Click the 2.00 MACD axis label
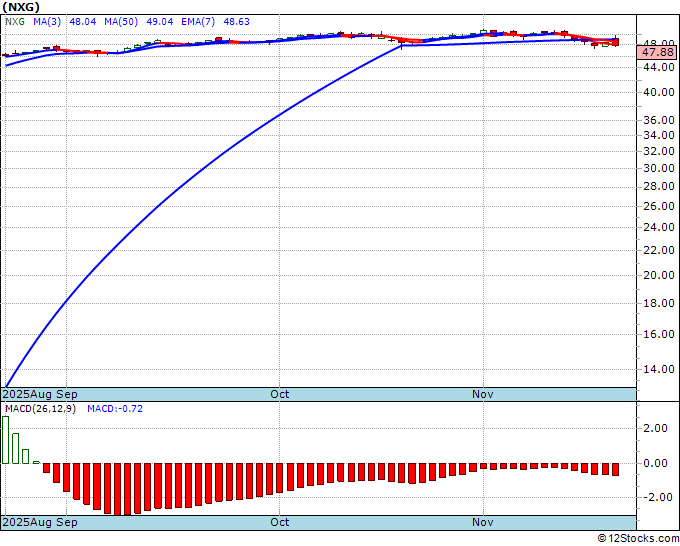This screenshot has width=680, height=546. 657,428
